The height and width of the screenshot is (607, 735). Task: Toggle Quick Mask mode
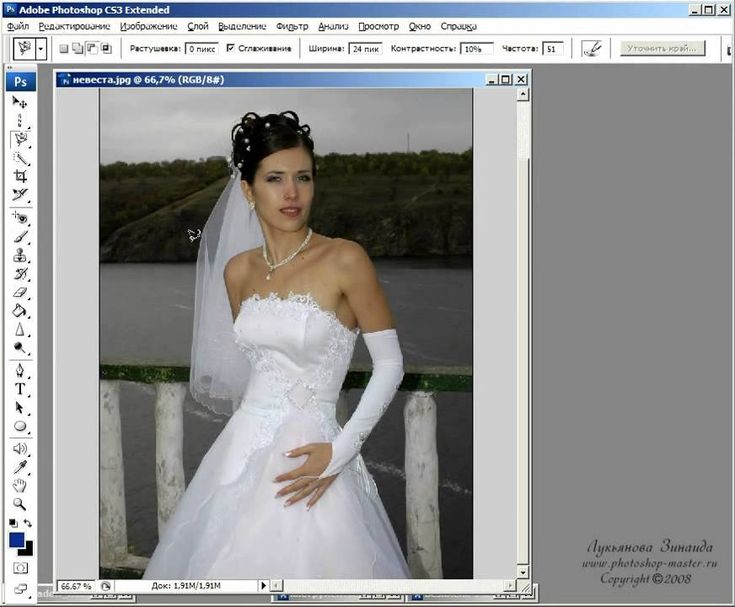coord(20,568)
